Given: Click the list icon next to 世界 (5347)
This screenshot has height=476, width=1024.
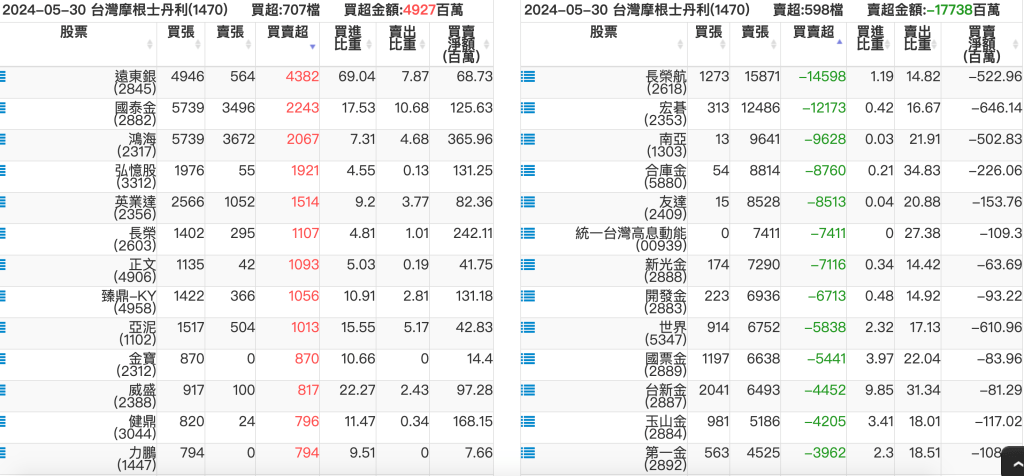Looking at the screenshot, I should 528,328.
